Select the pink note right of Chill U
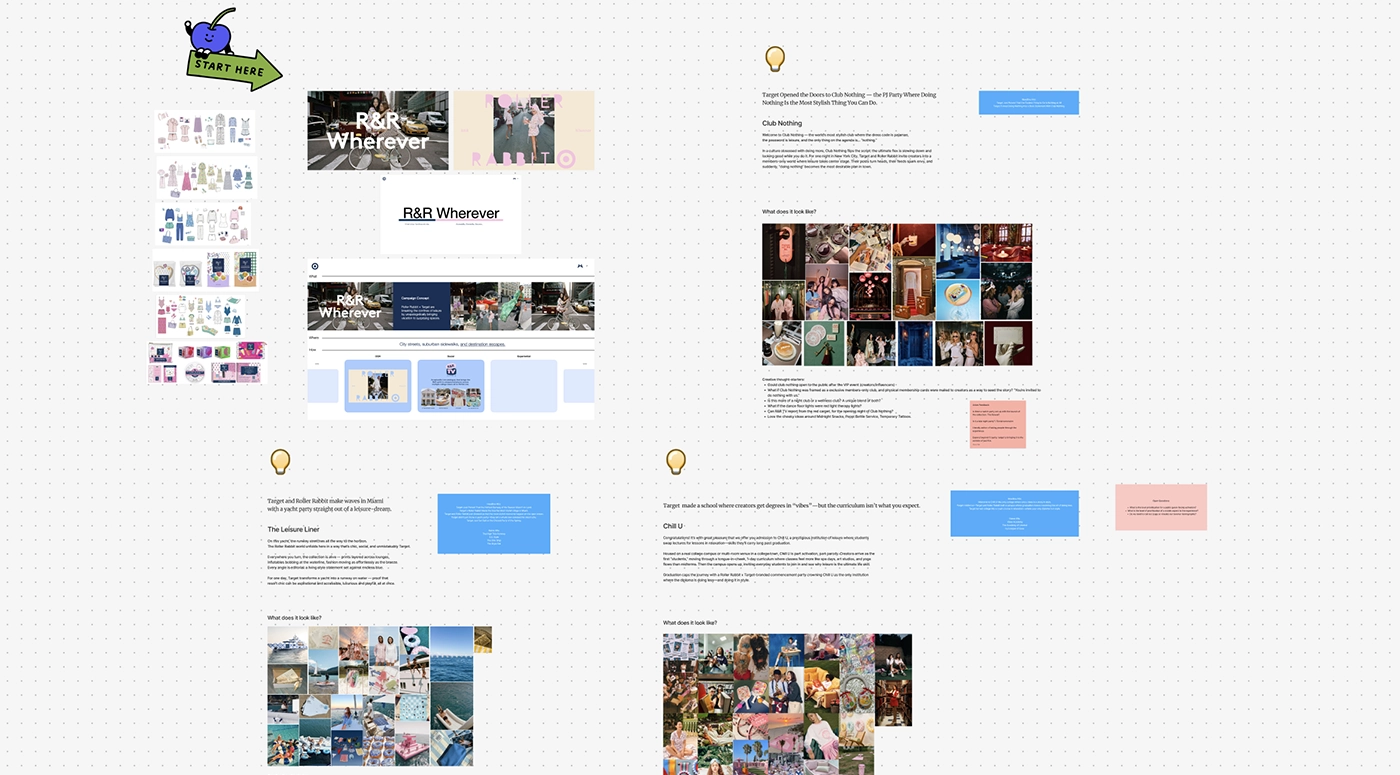Image resolution: width=1400 pixels, height=775 pixels. 1161,507
